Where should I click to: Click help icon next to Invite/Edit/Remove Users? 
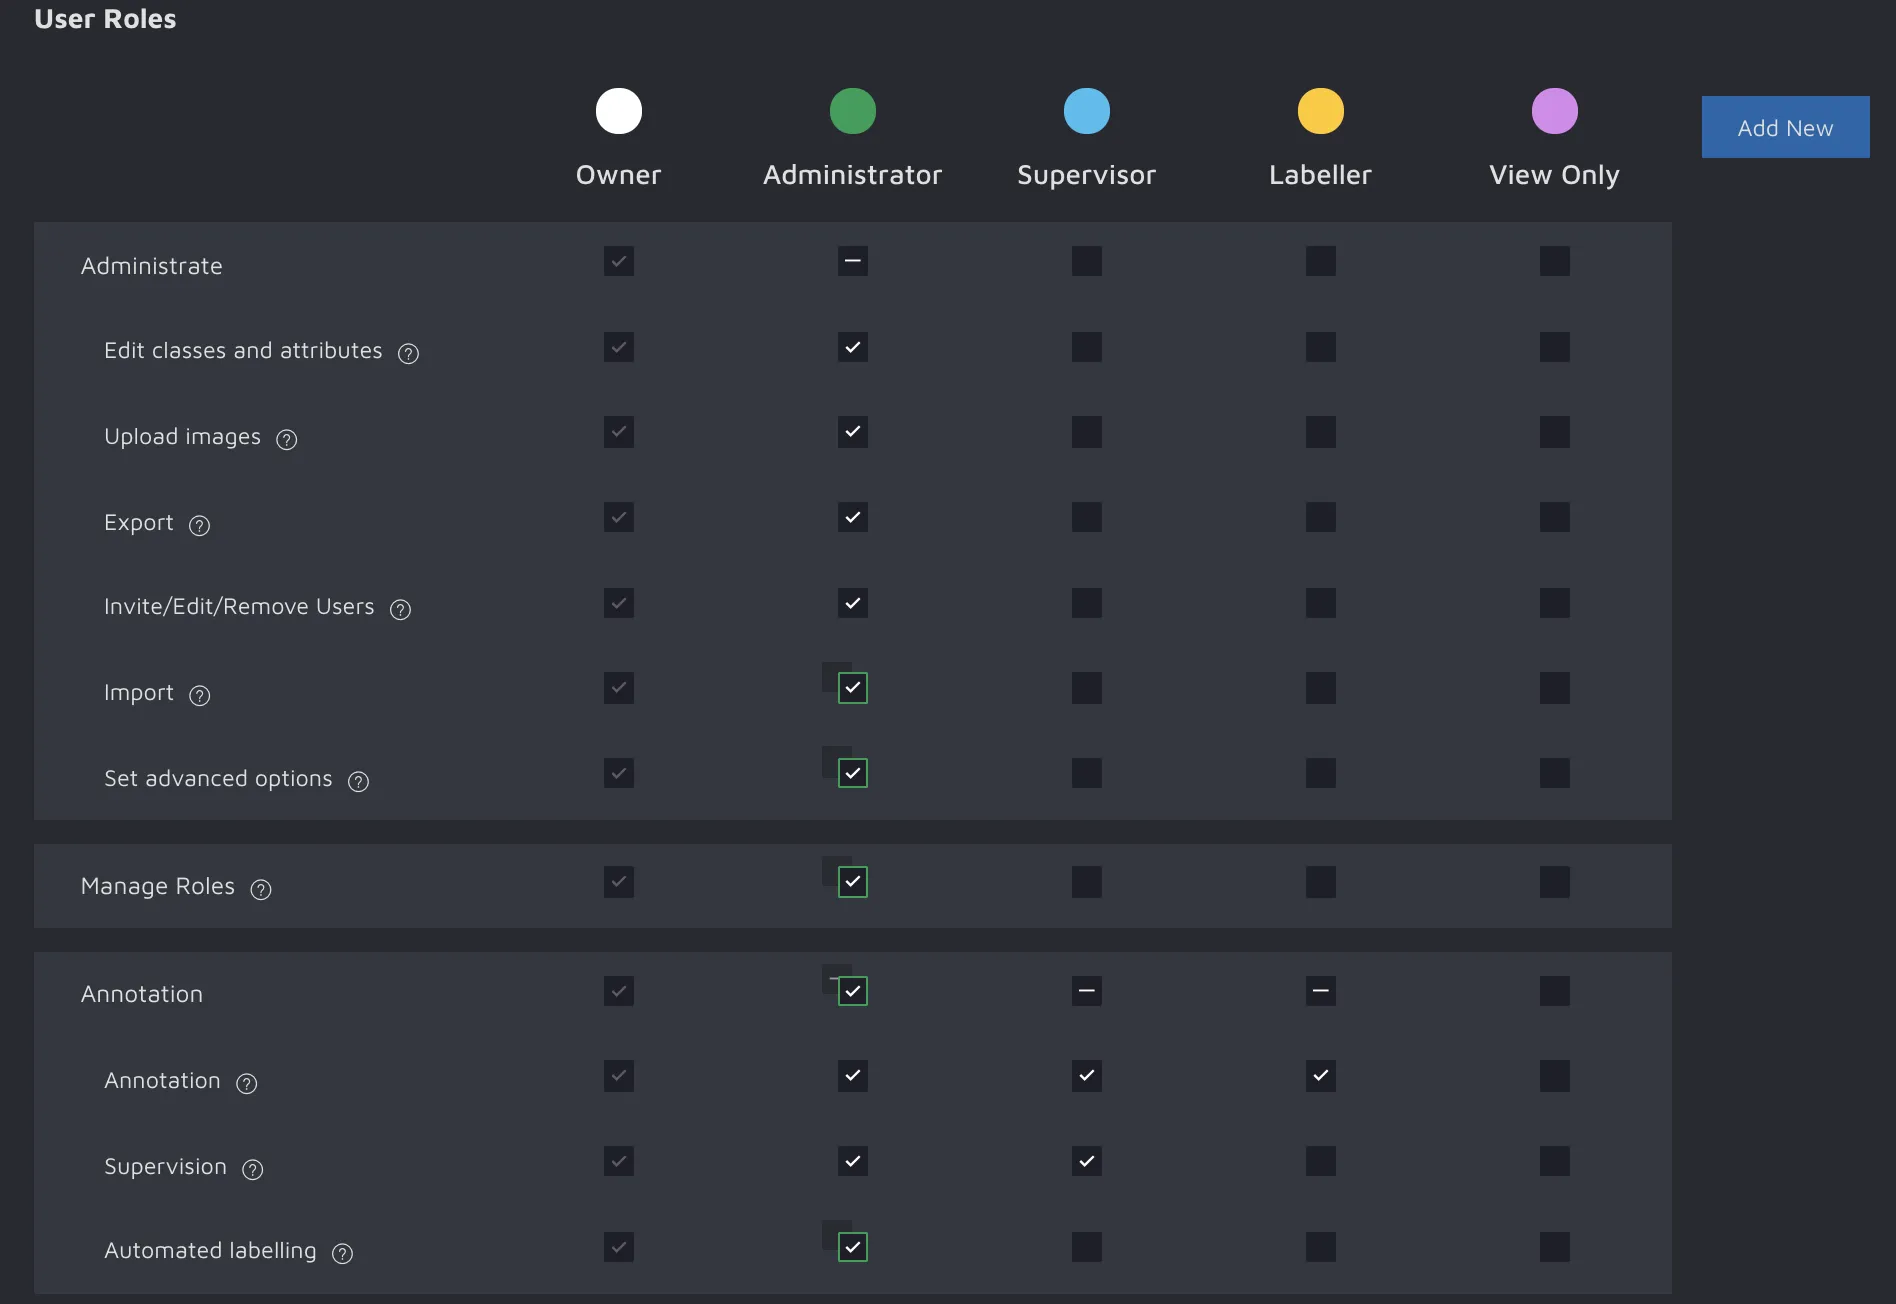point(400,609)
